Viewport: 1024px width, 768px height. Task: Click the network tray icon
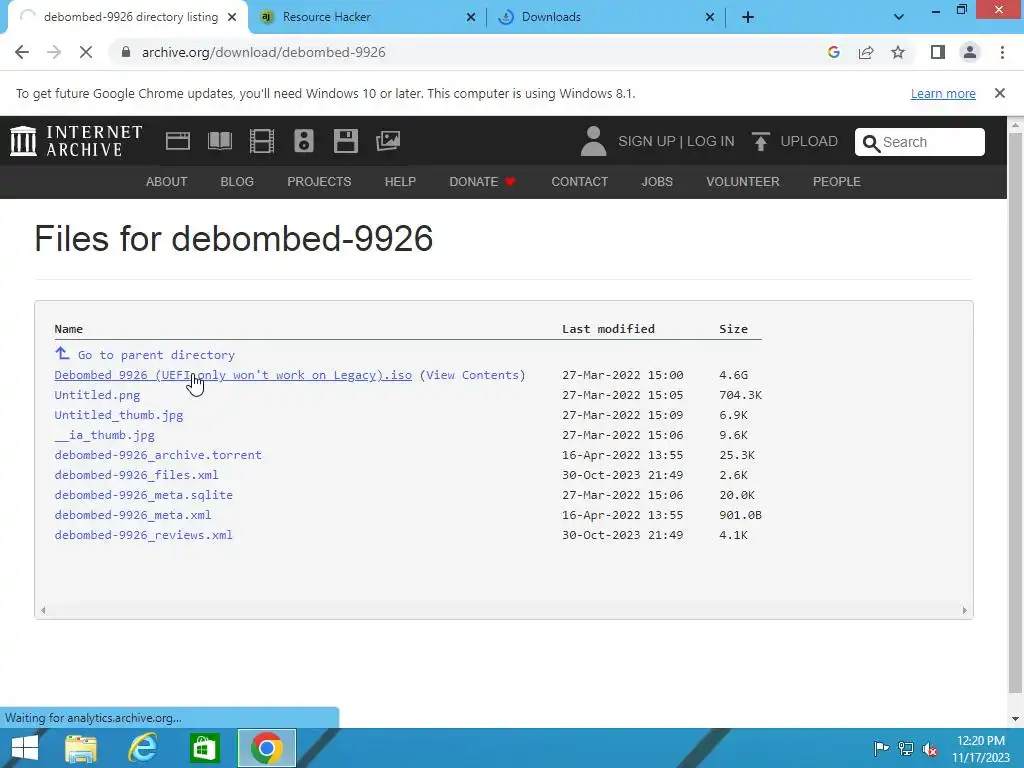tap(906, 748)
